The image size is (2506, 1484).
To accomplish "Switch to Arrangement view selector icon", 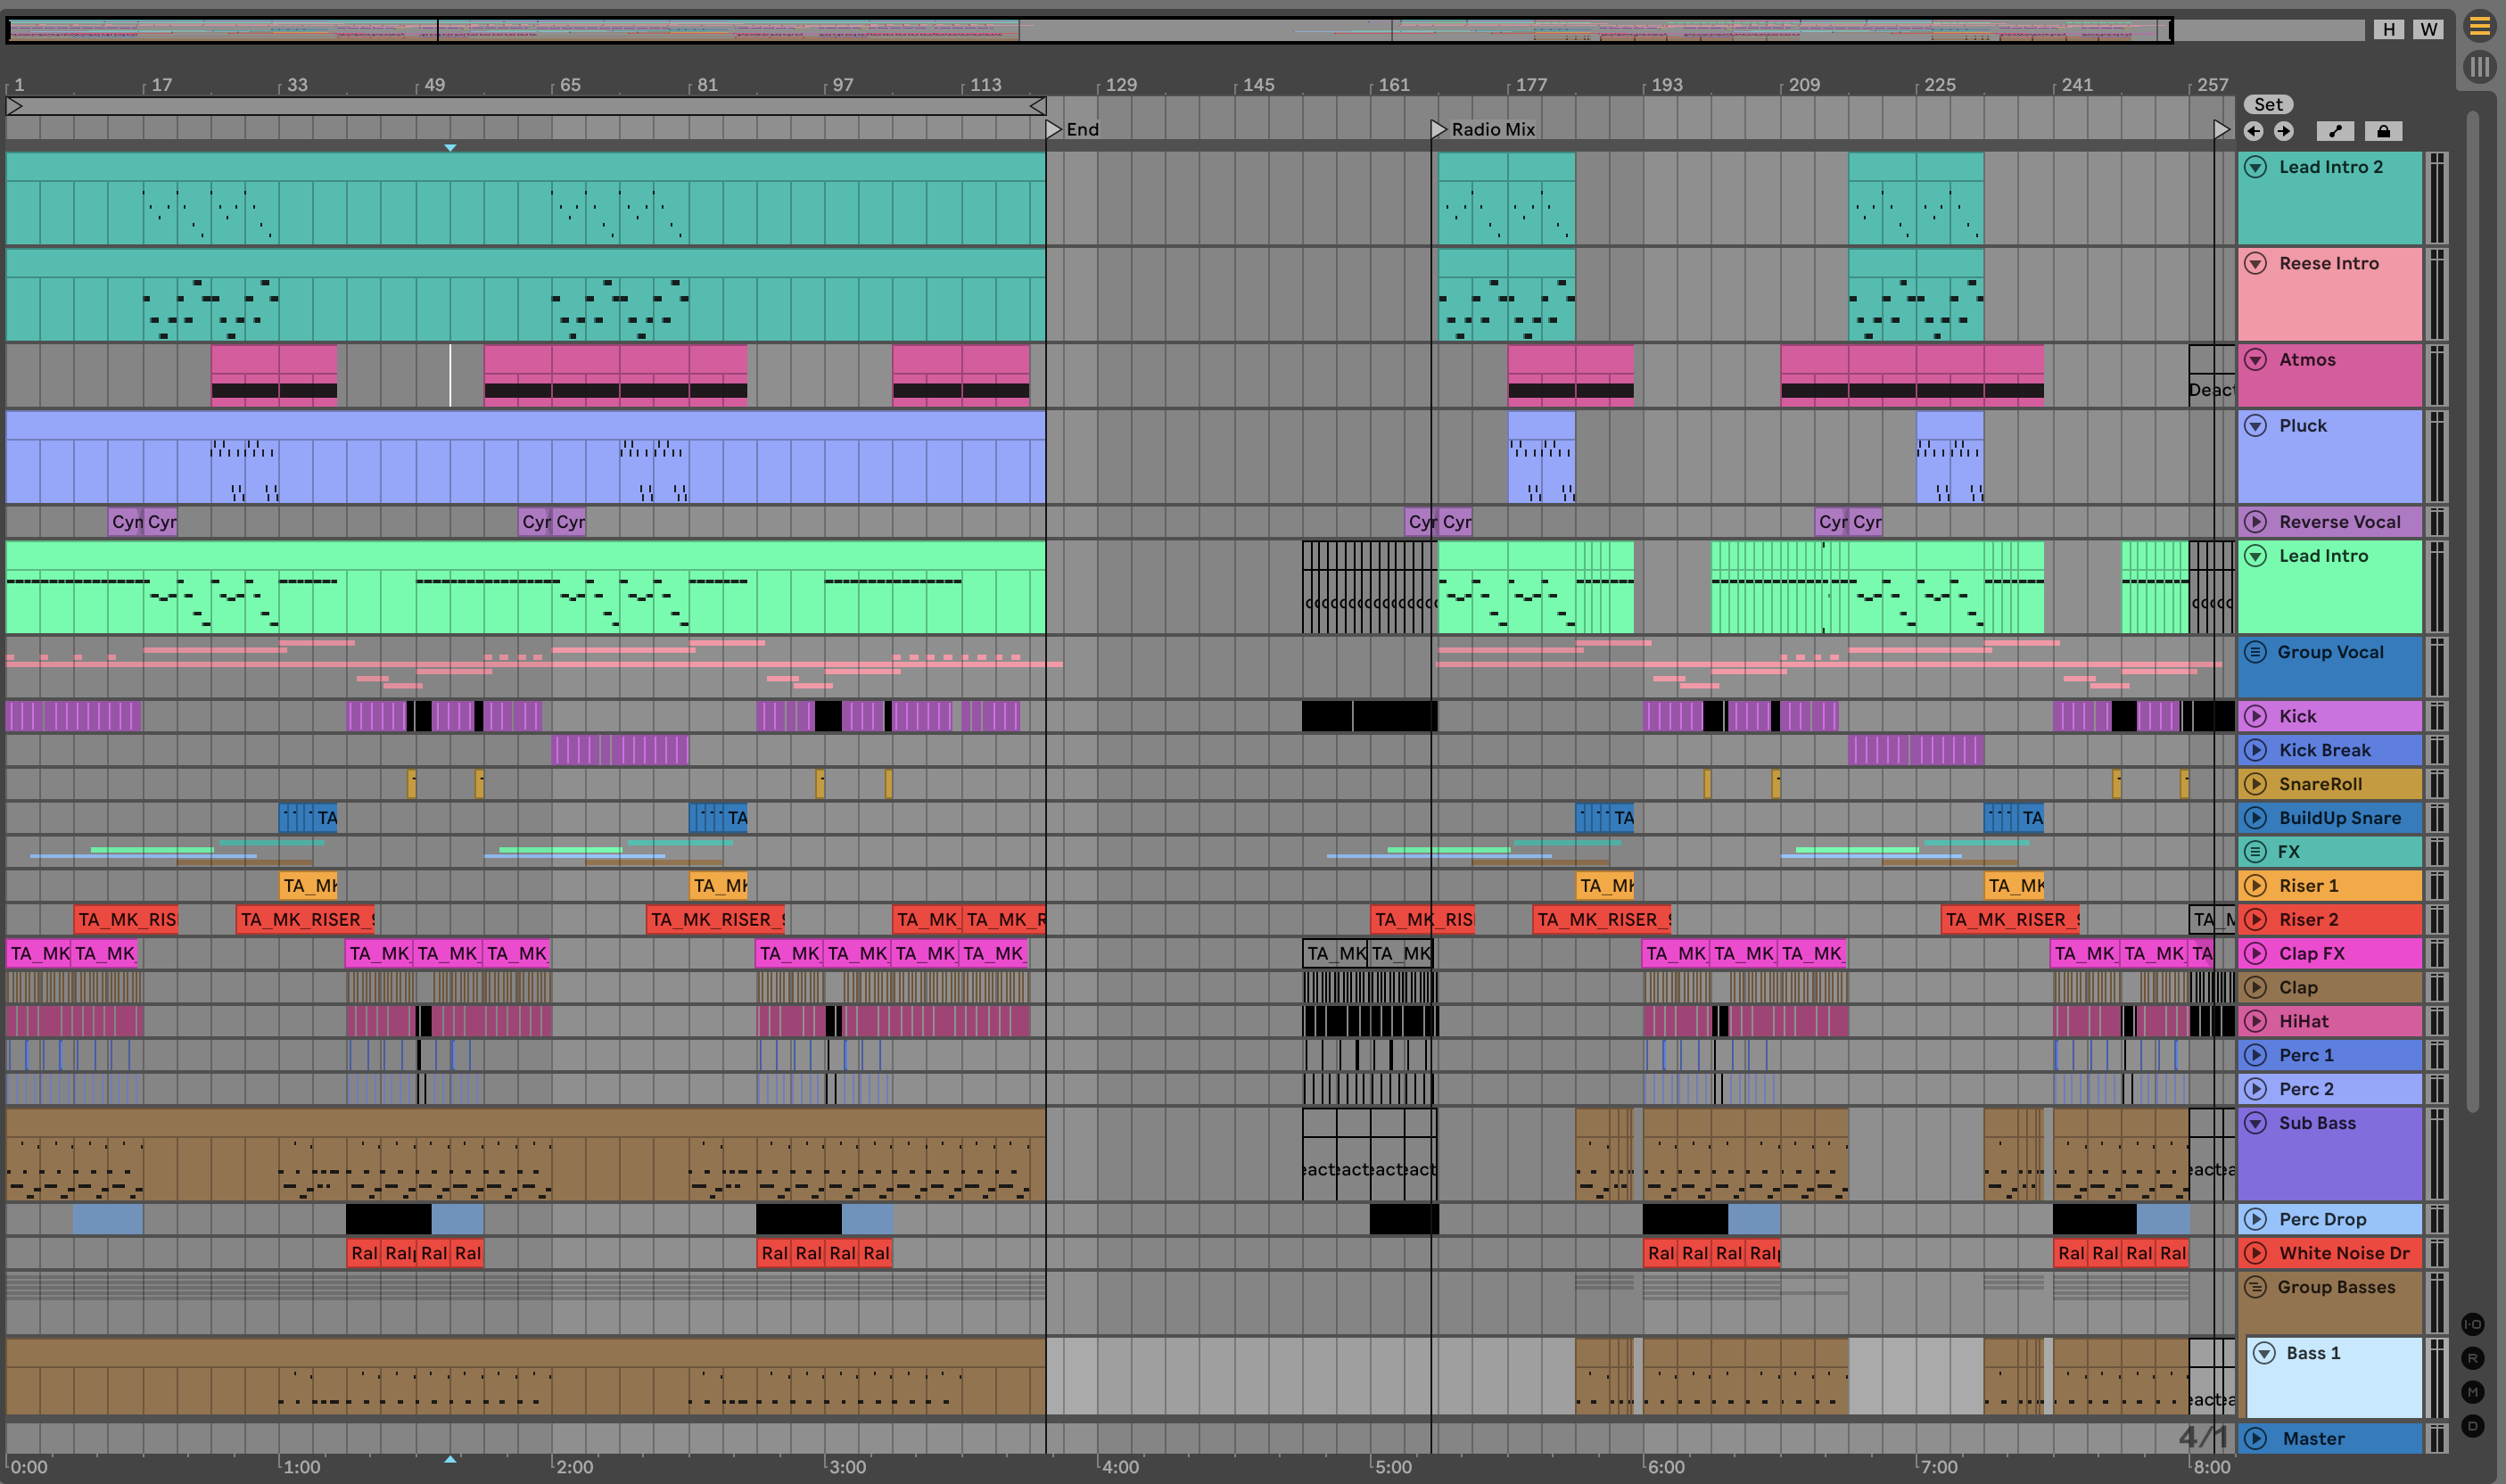I will point(2479,27).
